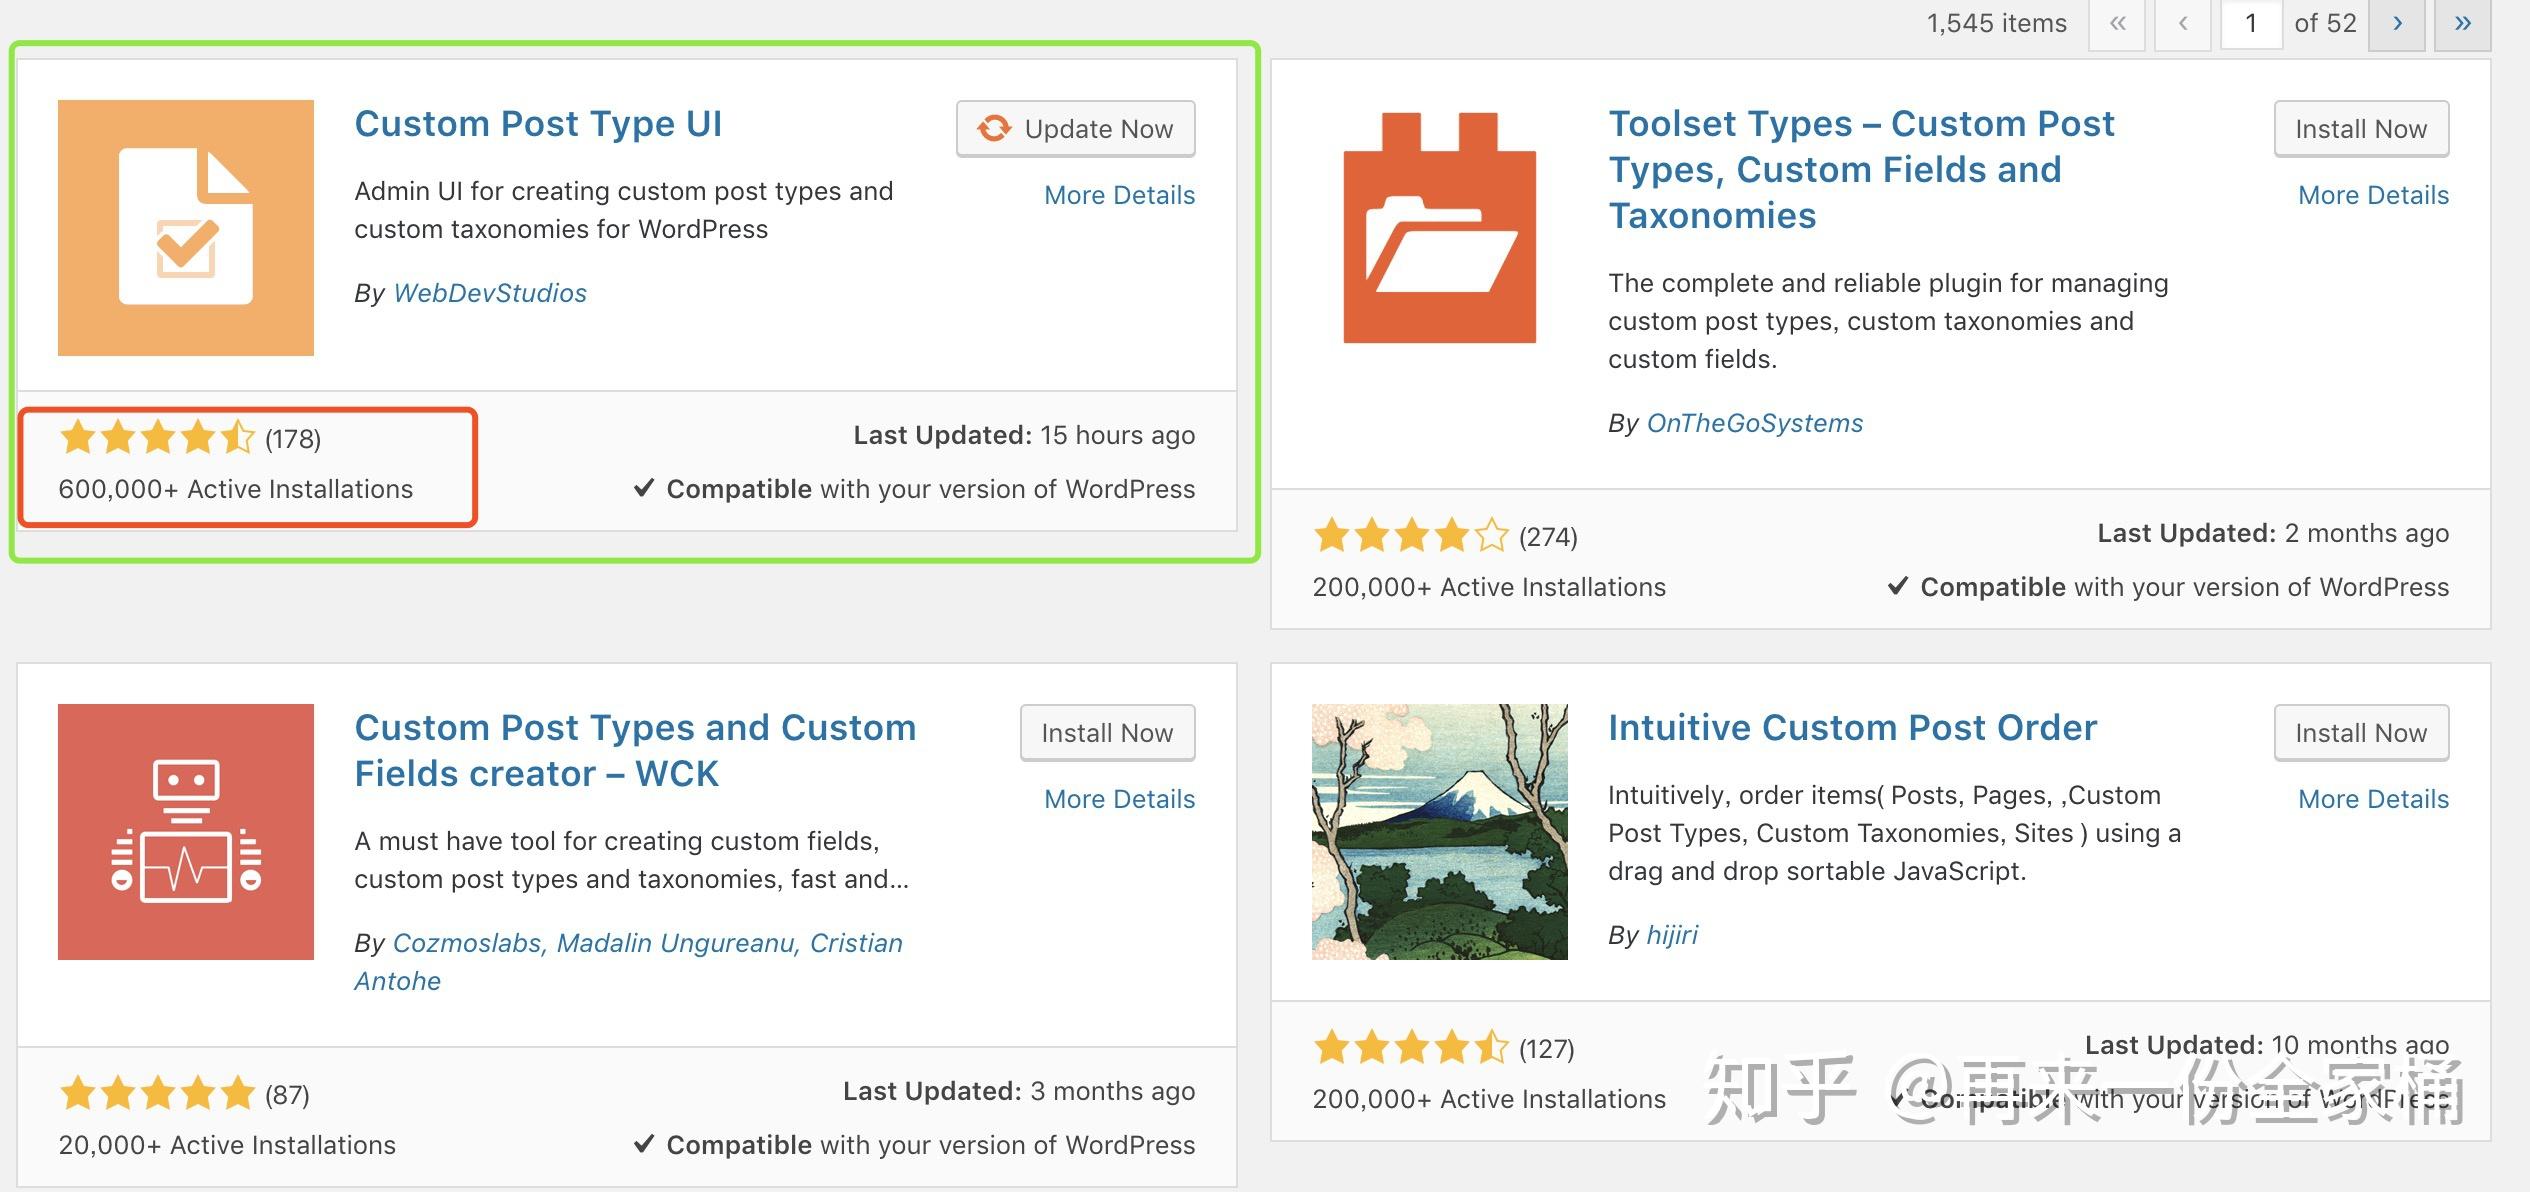Open the Custom Post Type UI title link

pyautogui.click(x=538, y=124)
